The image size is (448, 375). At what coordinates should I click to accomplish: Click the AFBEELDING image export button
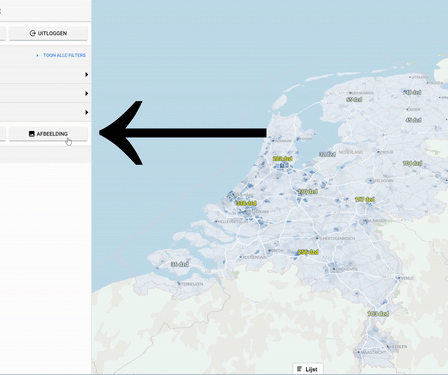click(48, 134)
